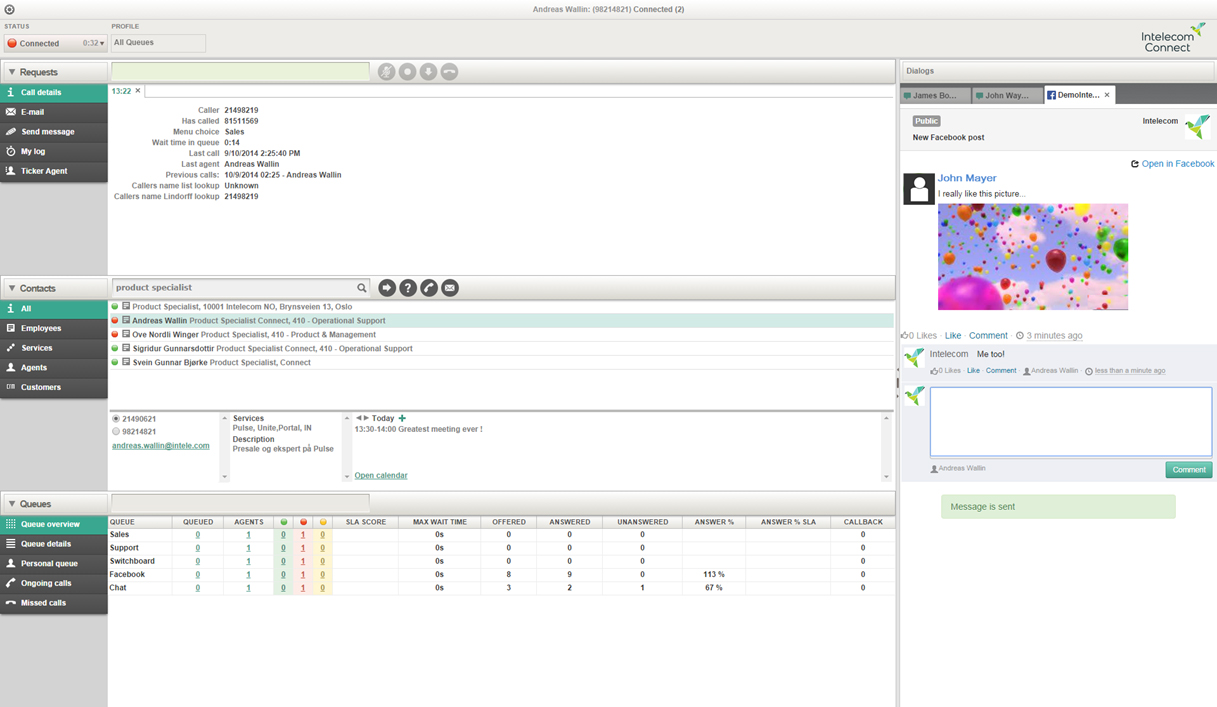Open the Queue details menu item
1217x707 pixels.
pos(46,544)
